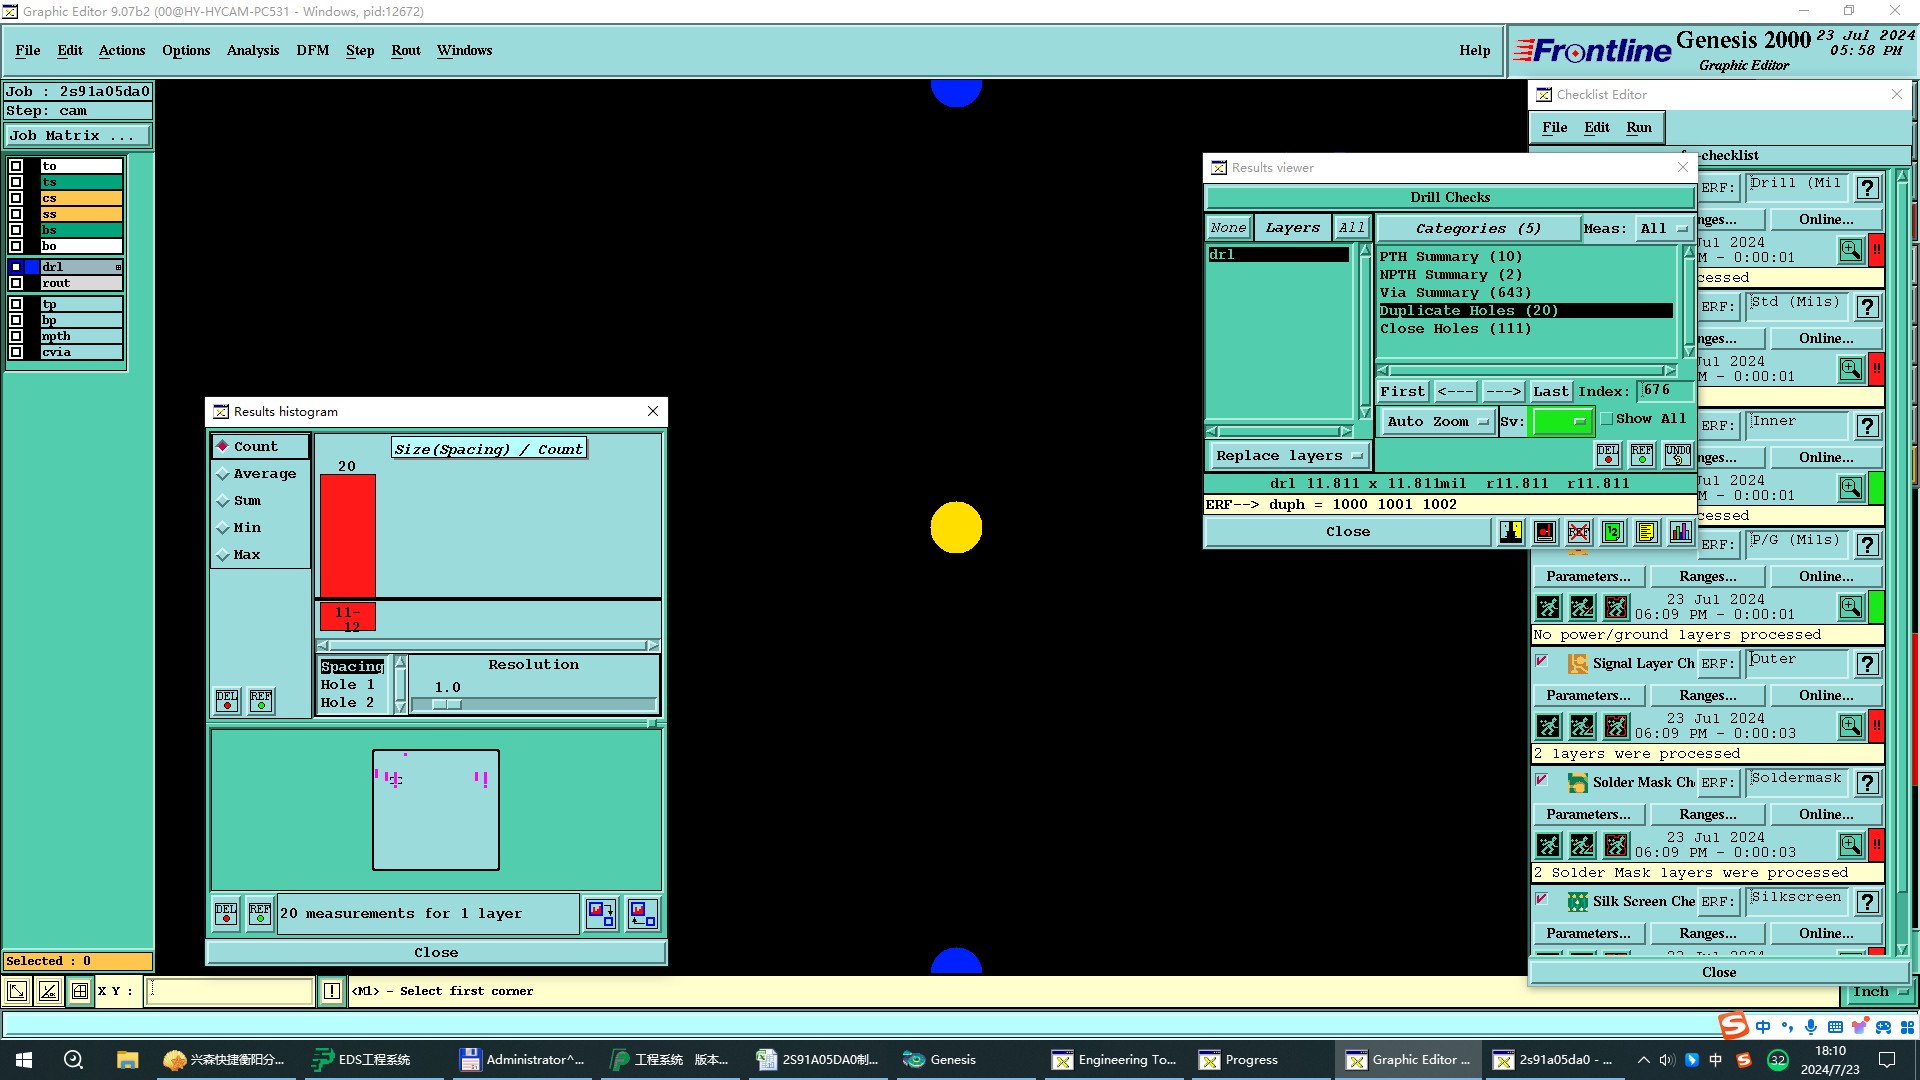1920x1080 pixels.
Task: Open the histogram icon in Results viewer
Action: click(1681, 532)
